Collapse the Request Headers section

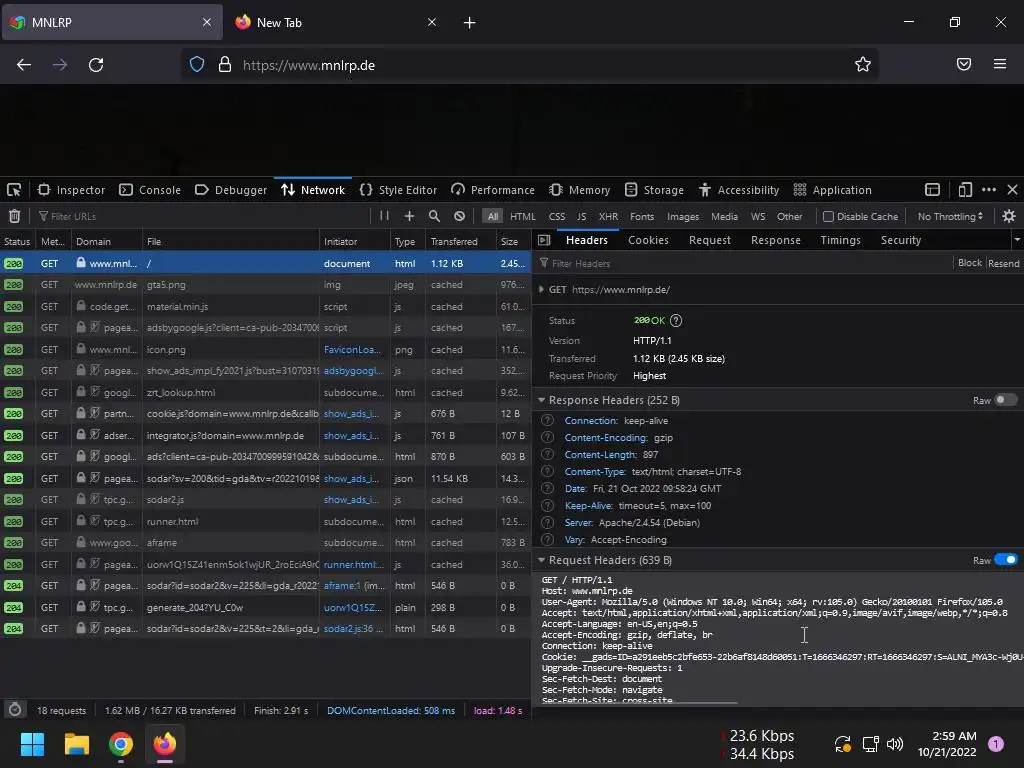(x=541, y=560)
